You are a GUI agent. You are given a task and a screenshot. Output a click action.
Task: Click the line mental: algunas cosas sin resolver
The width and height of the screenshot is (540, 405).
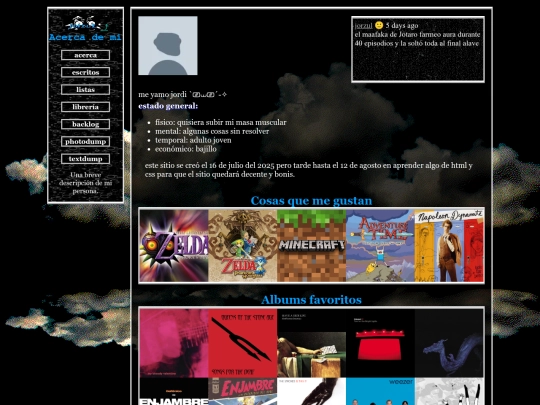[x=212, y=131]
